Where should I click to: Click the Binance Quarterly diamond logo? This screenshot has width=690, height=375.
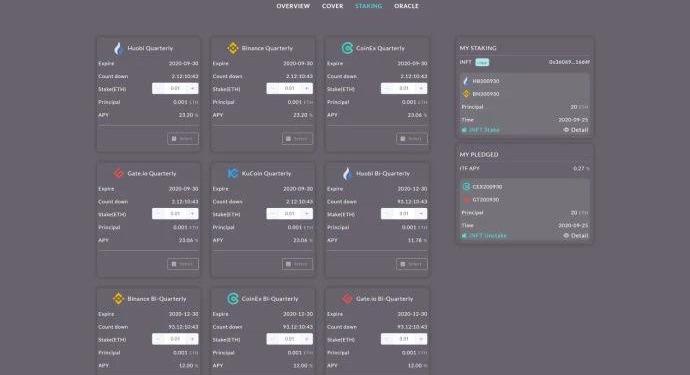click(x=233, y=48)
